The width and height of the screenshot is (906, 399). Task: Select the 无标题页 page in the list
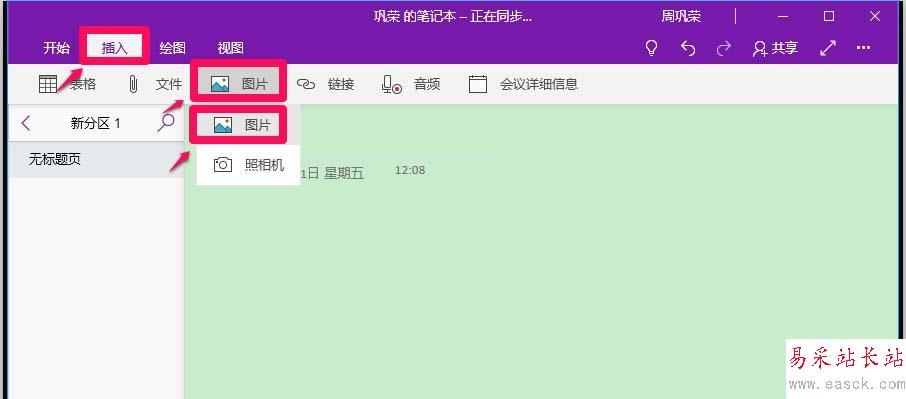(x=96, y=159)
